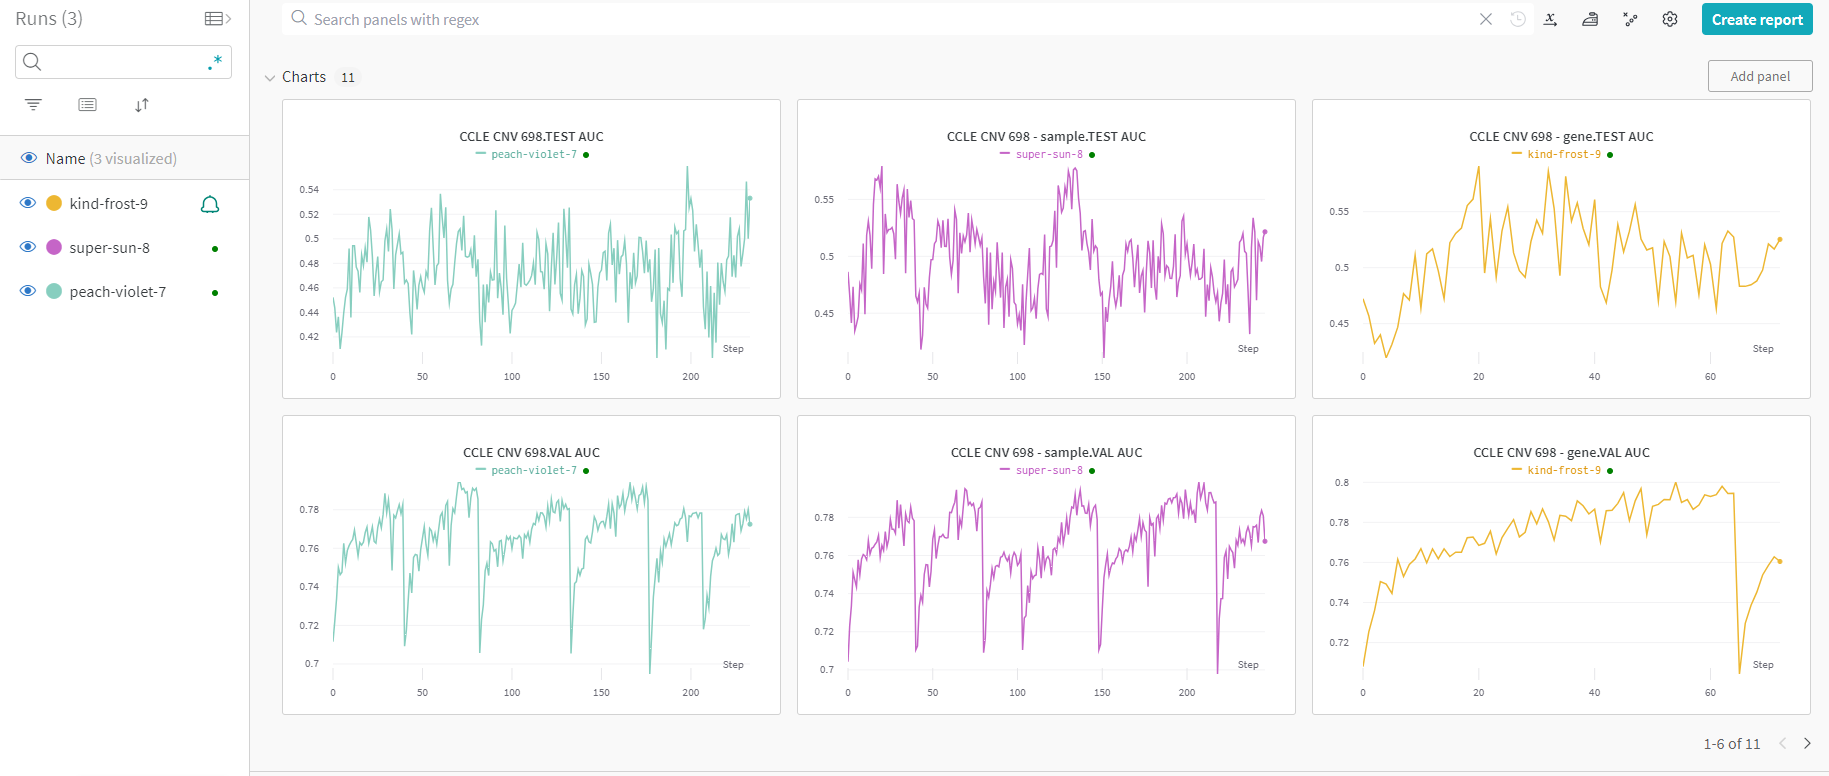
Task: Open the runs filter icon
Action: (33, 104)
